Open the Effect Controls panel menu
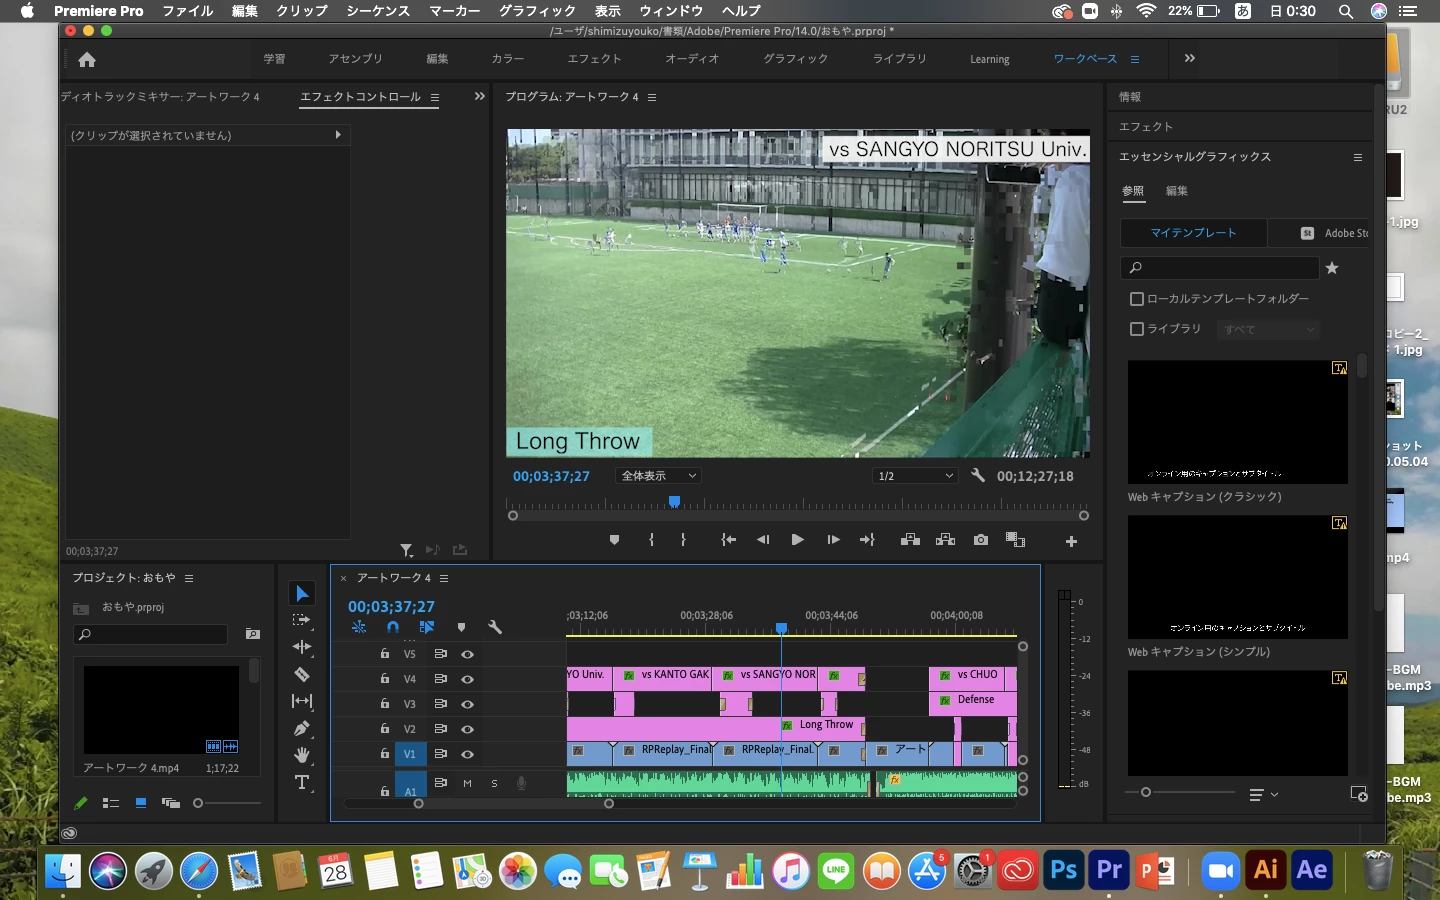 (435, 97)
